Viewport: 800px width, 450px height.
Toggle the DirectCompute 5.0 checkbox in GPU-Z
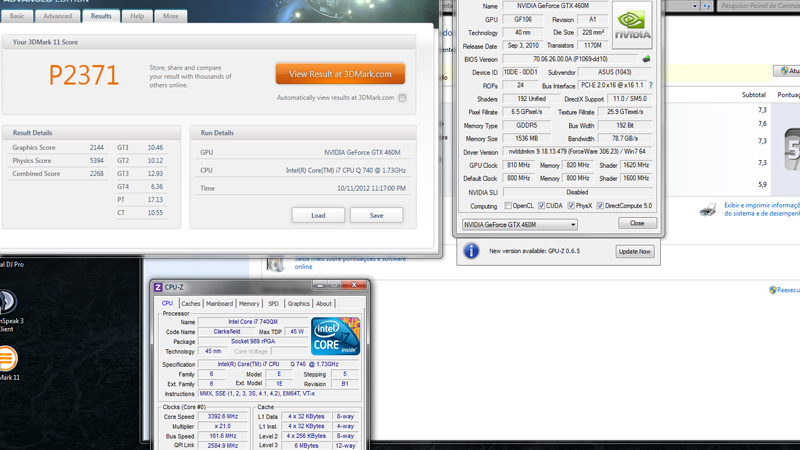600,206
